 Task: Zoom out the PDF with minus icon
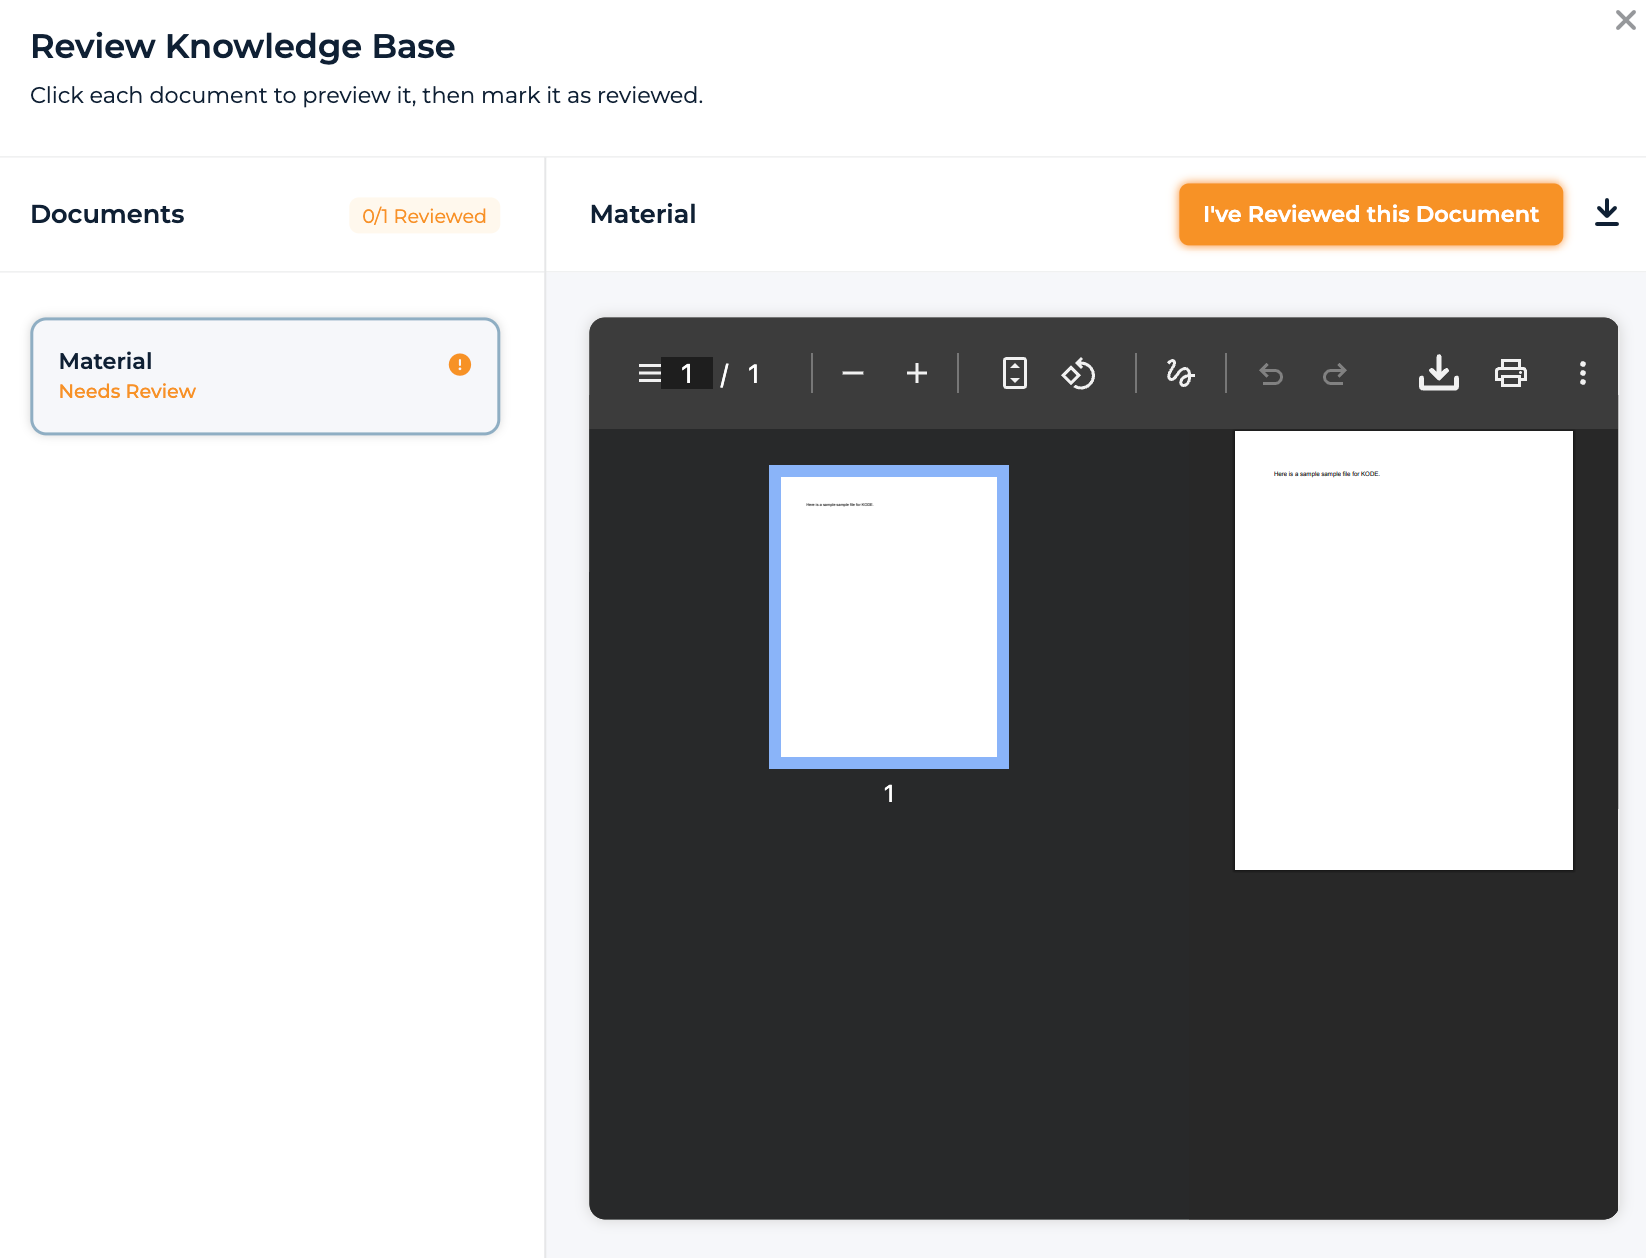click(853, 374)
